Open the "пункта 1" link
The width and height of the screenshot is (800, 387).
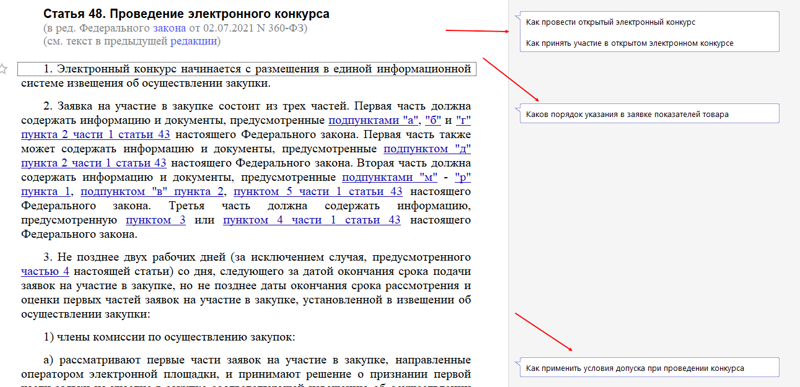(x=46, y=192)
